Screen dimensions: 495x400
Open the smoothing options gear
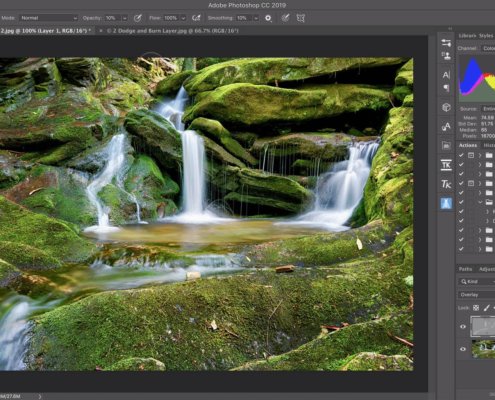(x=268, y=18)
